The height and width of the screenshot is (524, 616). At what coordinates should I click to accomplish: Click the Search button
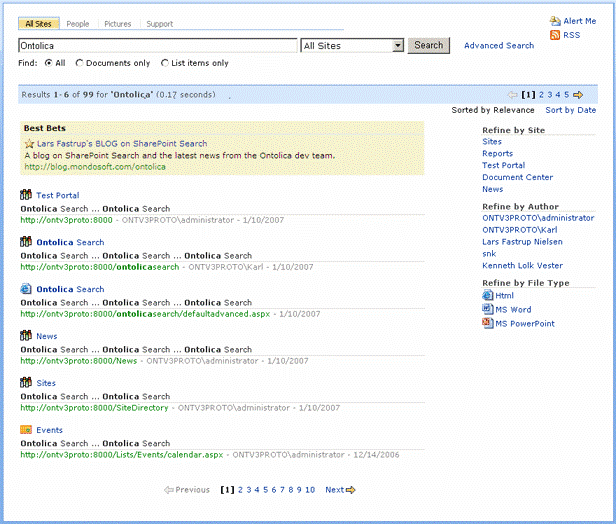click(x=429, y=46)
